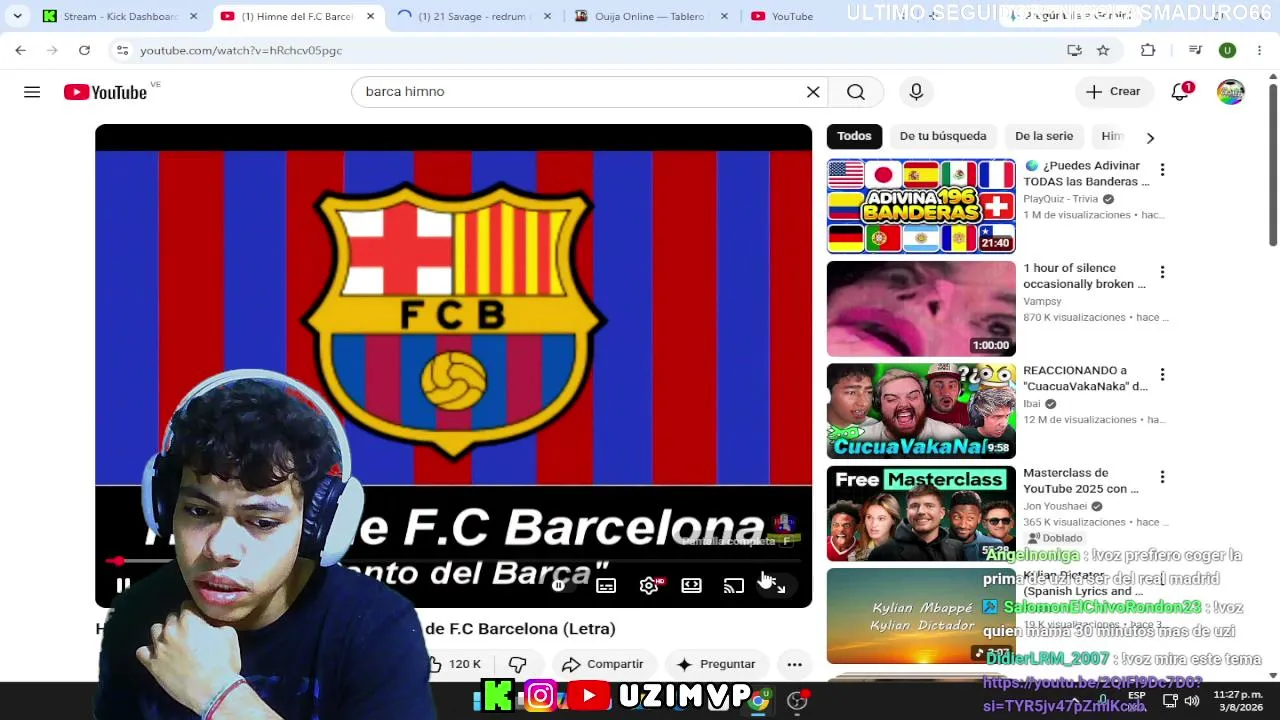Open the 'Free Masterclass' video thumbnail
This screenshot has width=1280, height=720.
pyautogui.click(x=921, y=513)
